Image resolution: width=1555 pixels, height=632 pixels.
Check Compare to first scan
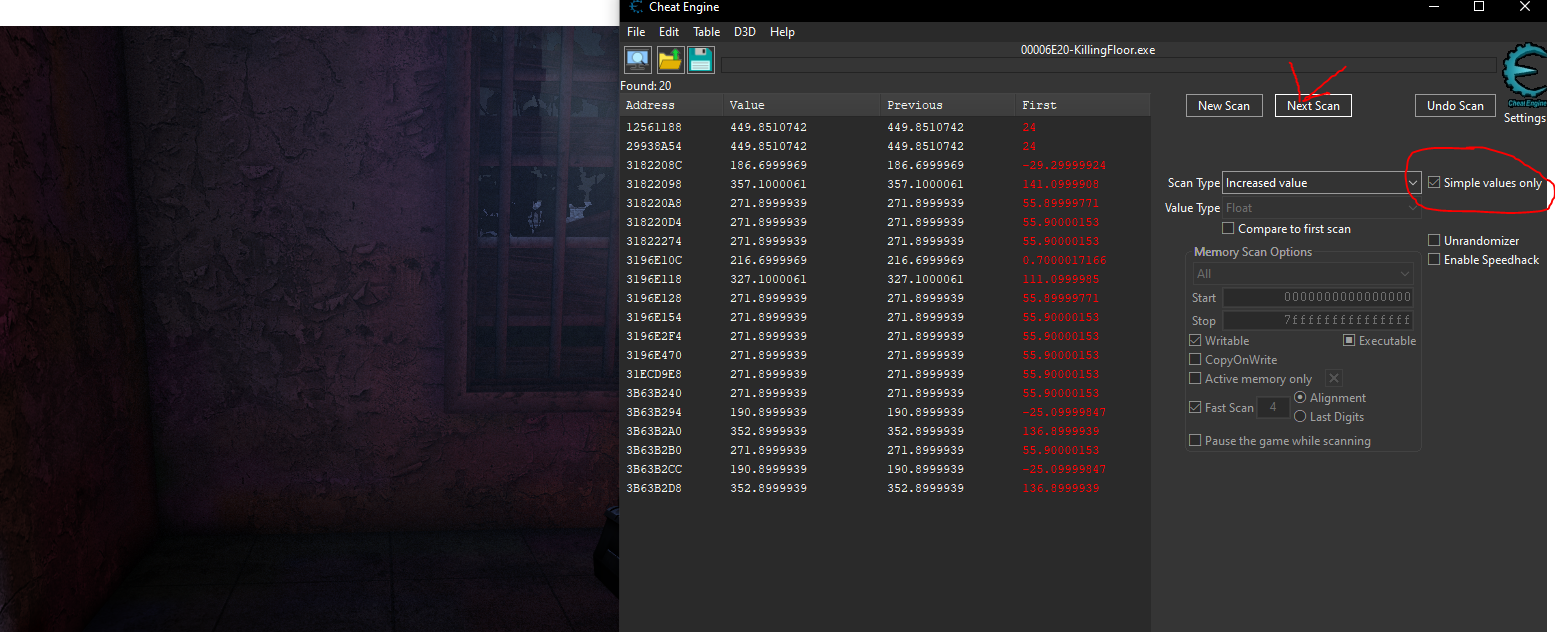click(x=1228, y=229)
